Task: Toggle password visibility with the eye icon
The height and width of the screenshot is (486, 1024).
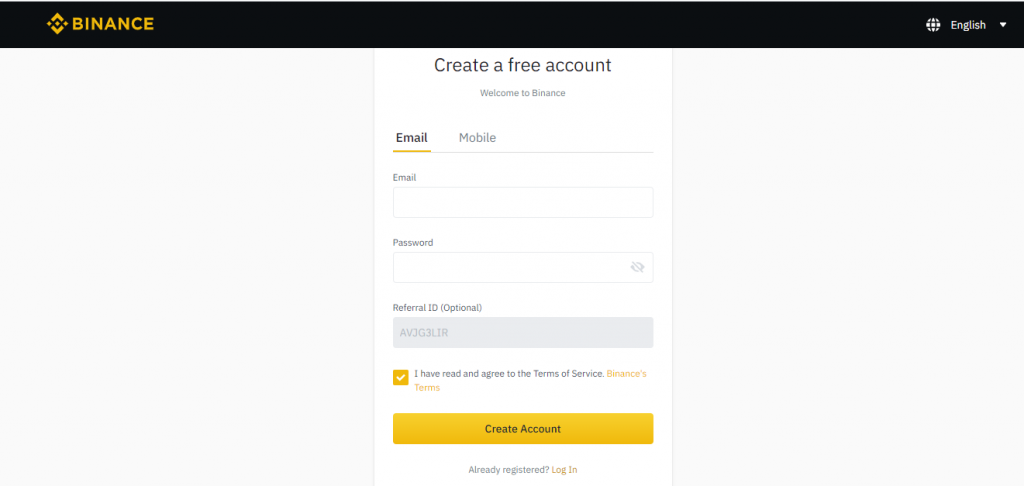Action: point(637,267)
